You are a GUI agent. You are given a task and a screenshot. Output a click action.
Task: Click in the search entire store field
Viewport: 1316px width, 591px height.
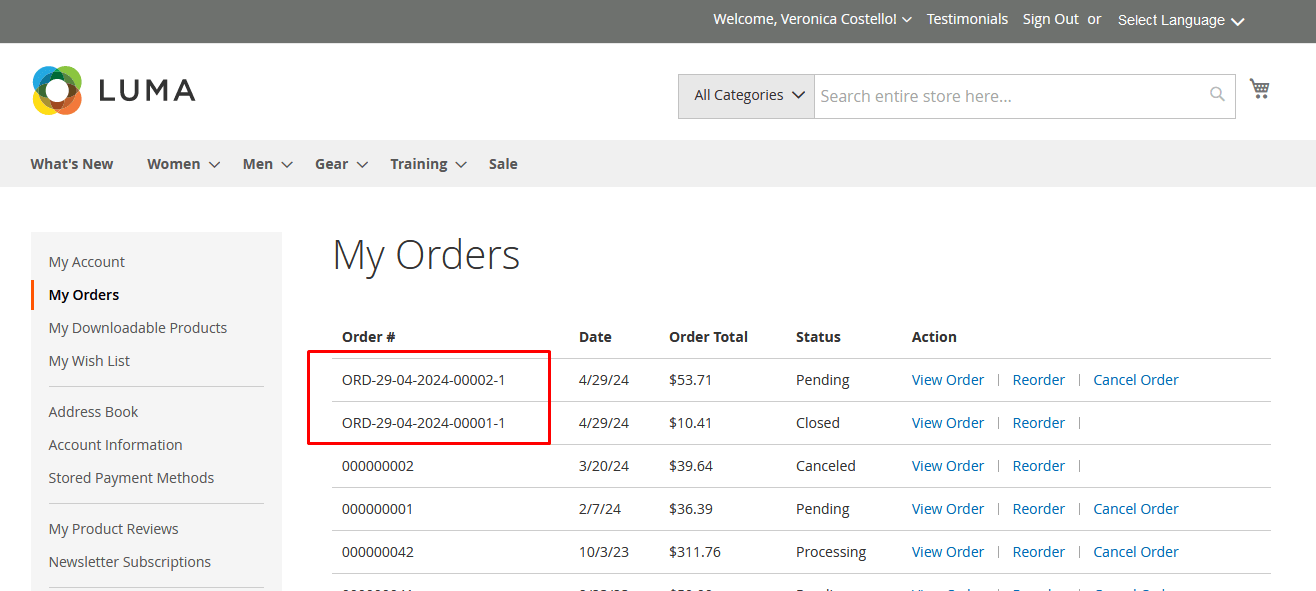point(1010,96)
